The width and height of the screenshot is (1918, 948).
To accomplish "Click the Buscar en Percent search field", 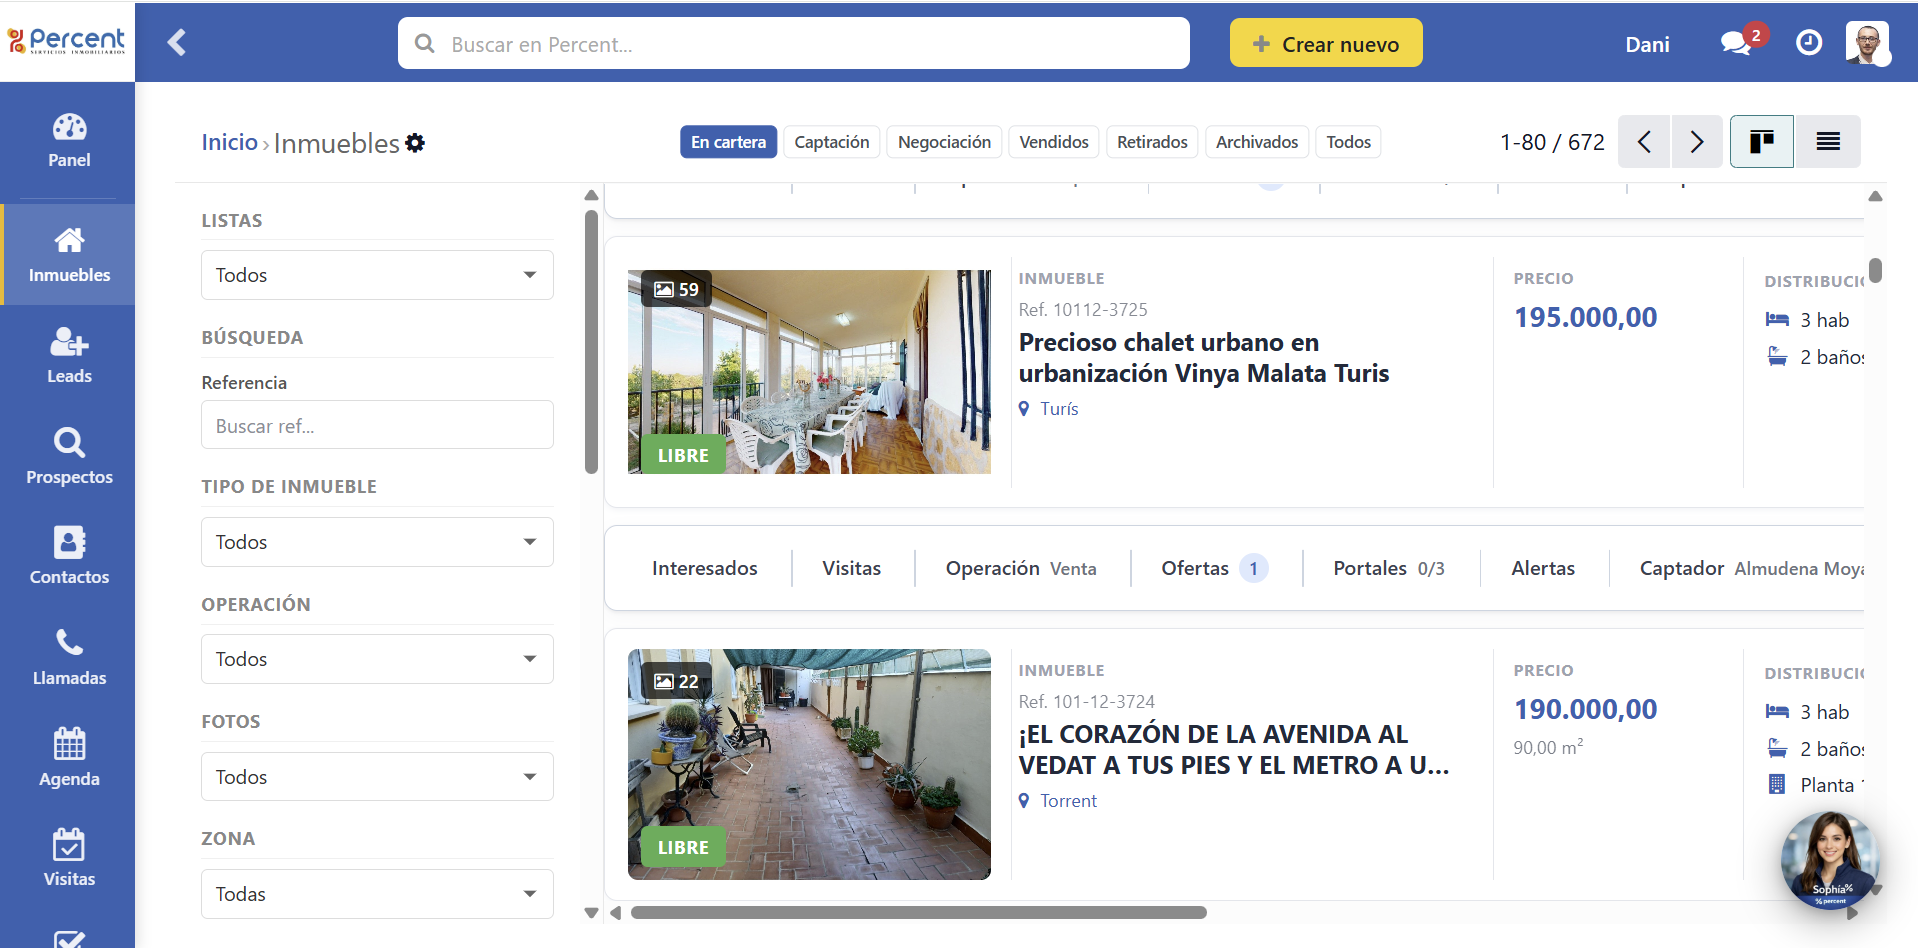I will point(794,43).
